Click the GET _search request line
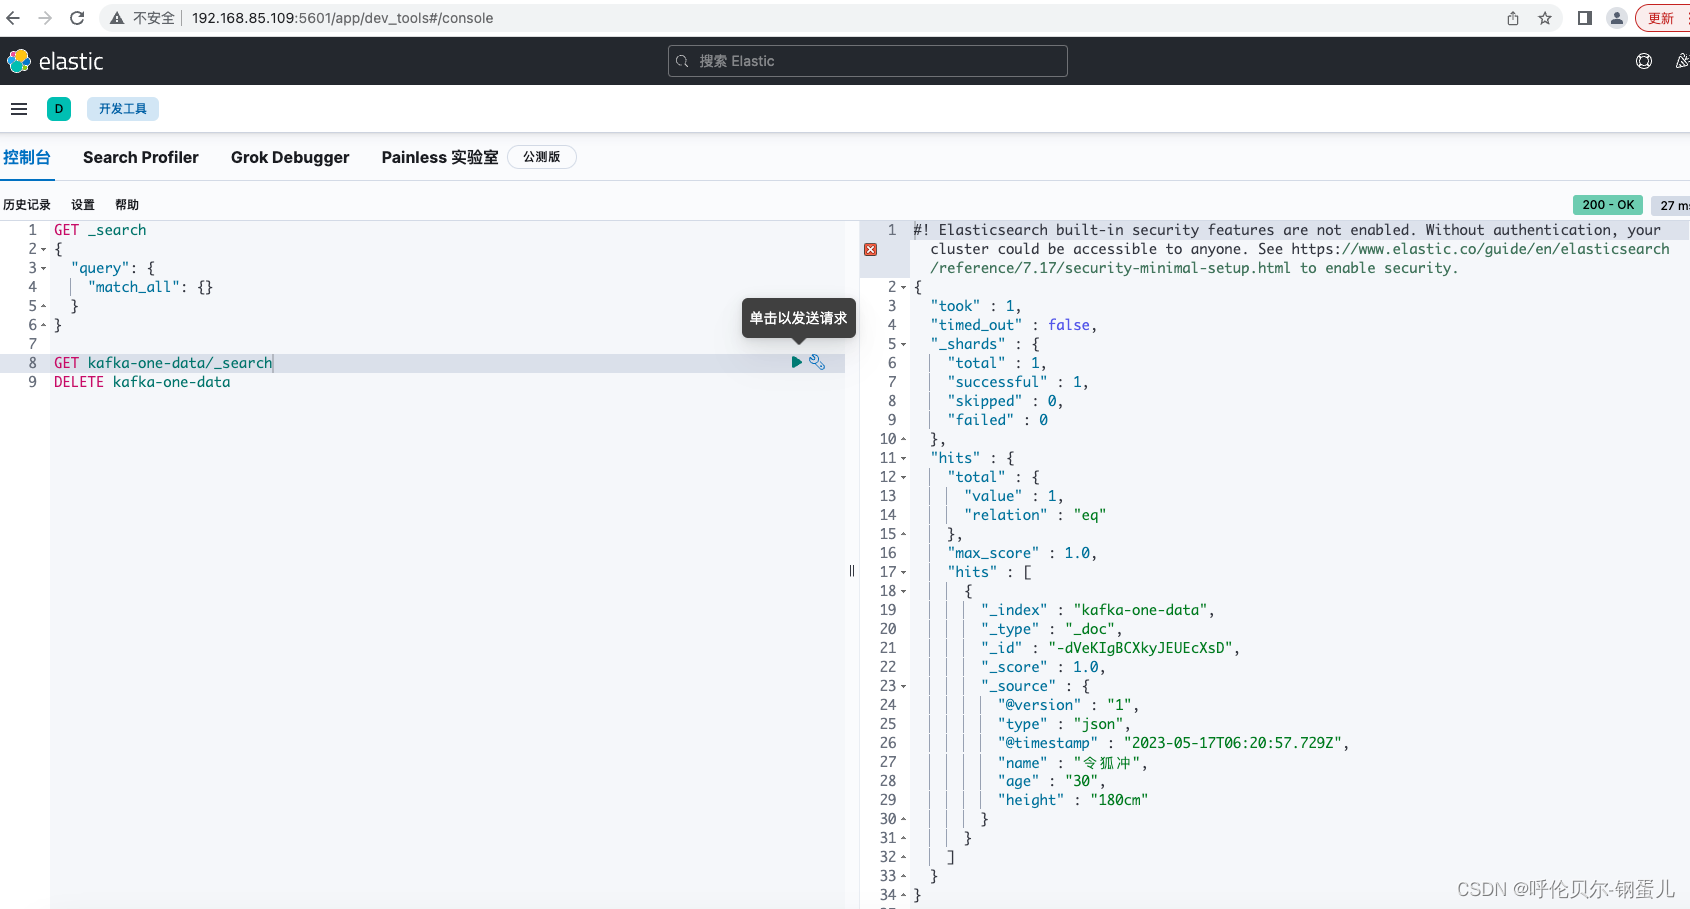The image size is (1690, 909). pyautogui.click(x=100, y=230)
